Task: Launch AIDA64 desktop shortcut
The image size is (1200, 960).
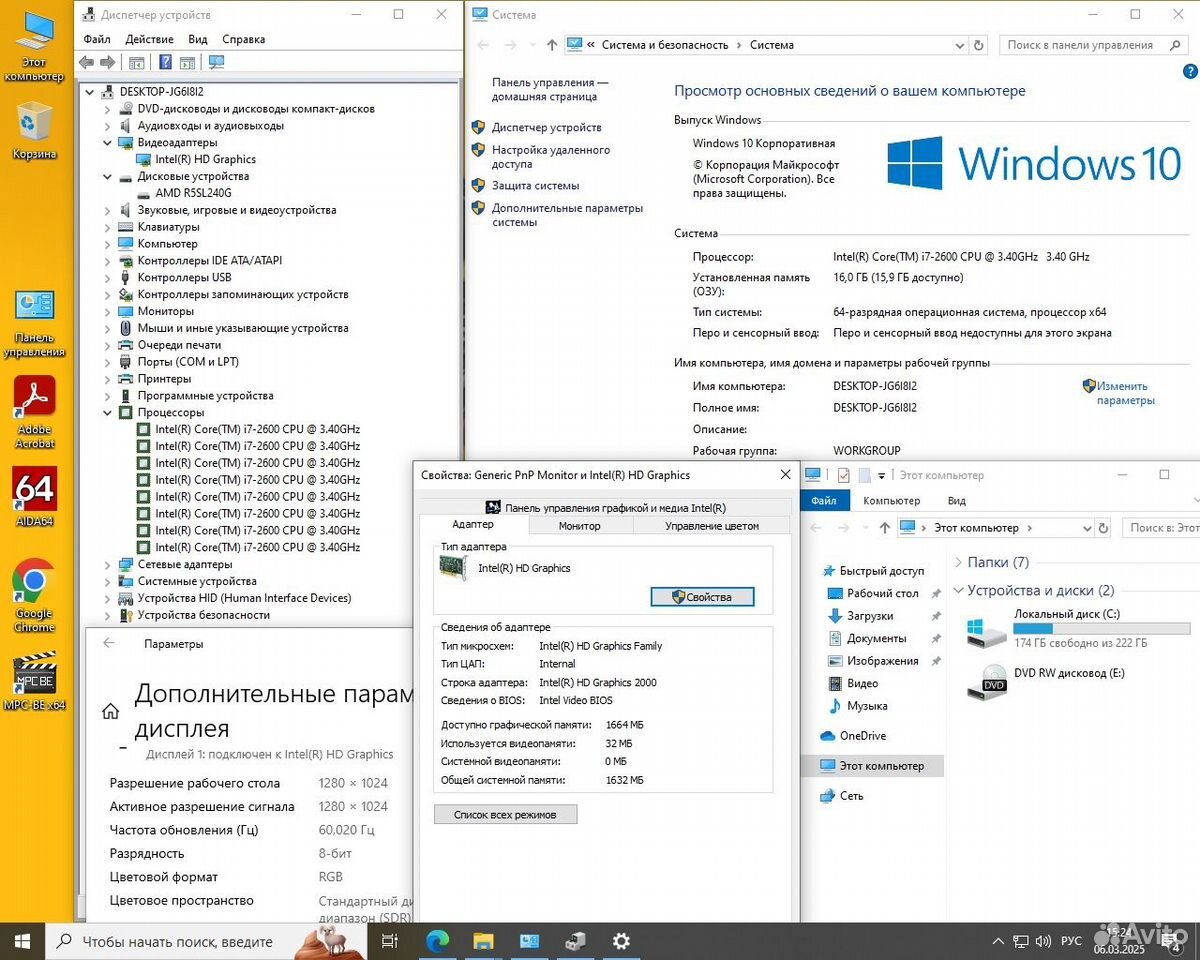Action: tap(35, 497)
